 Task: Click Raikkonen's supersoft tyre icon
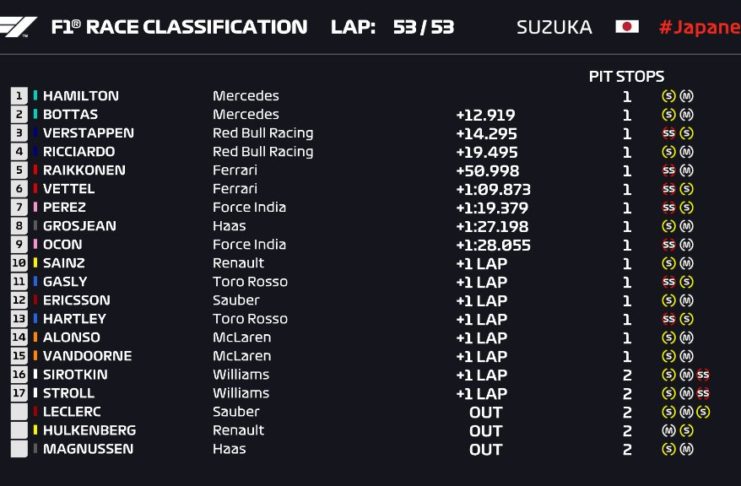[669, 171]
